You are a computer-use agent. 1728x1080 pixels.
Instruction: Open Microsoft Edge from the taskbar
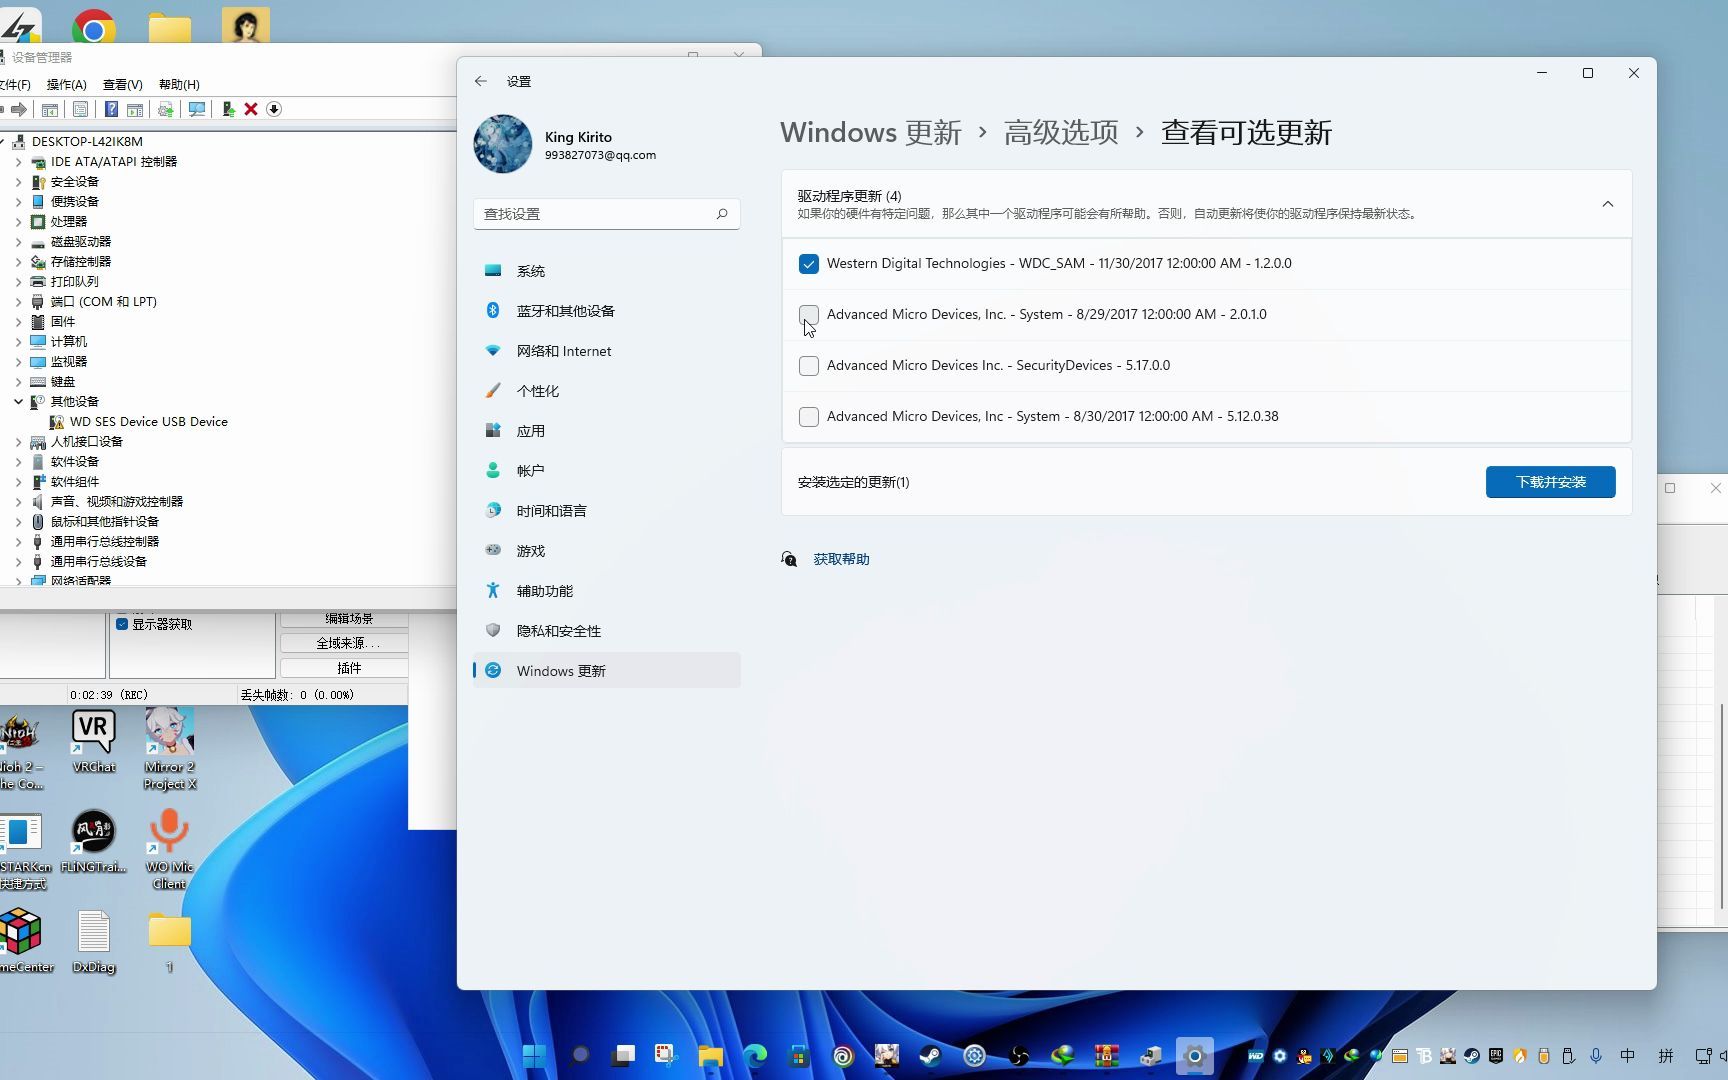(x=754, y=1055)
